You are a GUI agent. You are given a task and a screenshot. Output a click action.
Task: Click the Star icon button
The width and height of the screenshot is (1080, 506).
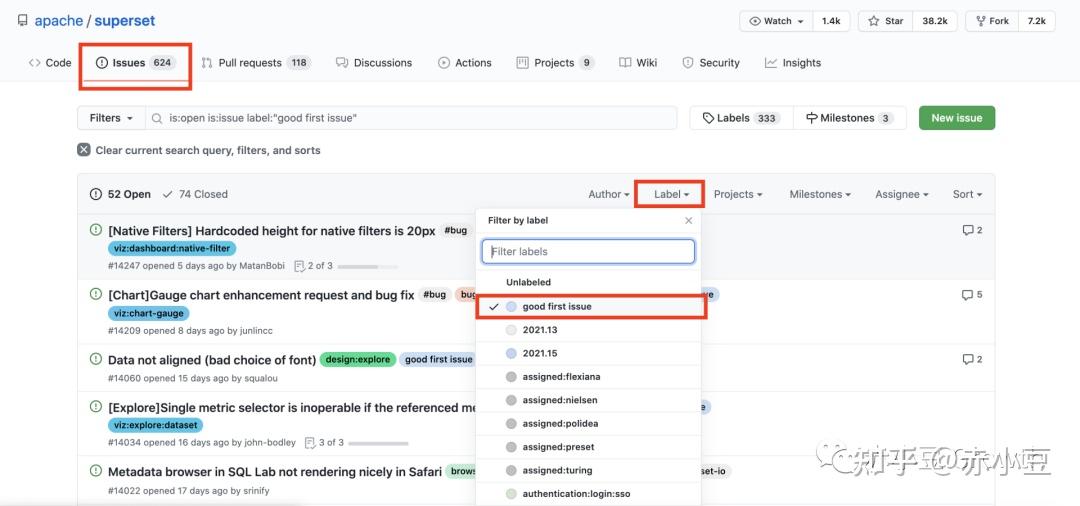pyautogui.click(x=873, y=21)
